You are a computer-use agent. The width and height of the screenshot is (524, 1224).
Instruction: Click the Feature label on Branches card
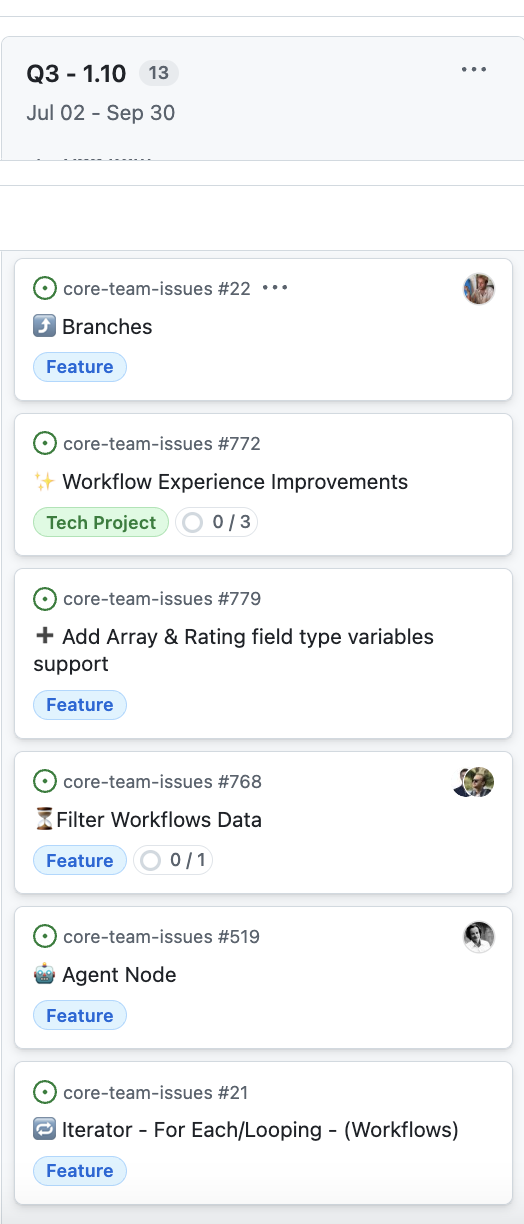coord(80,367)
